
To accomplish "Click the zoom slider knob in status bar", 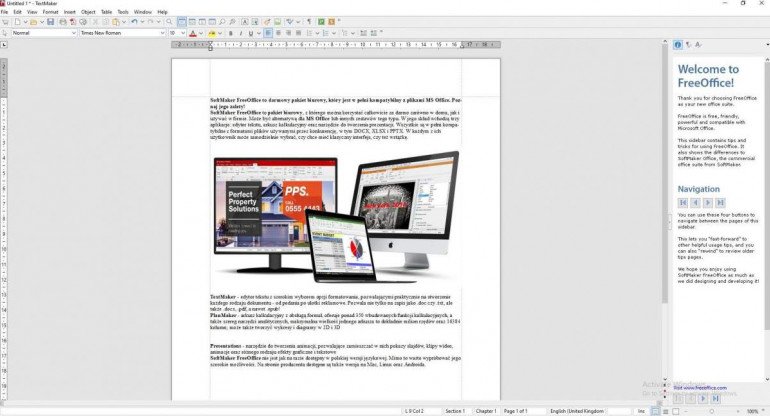I will tap(712, 411).
